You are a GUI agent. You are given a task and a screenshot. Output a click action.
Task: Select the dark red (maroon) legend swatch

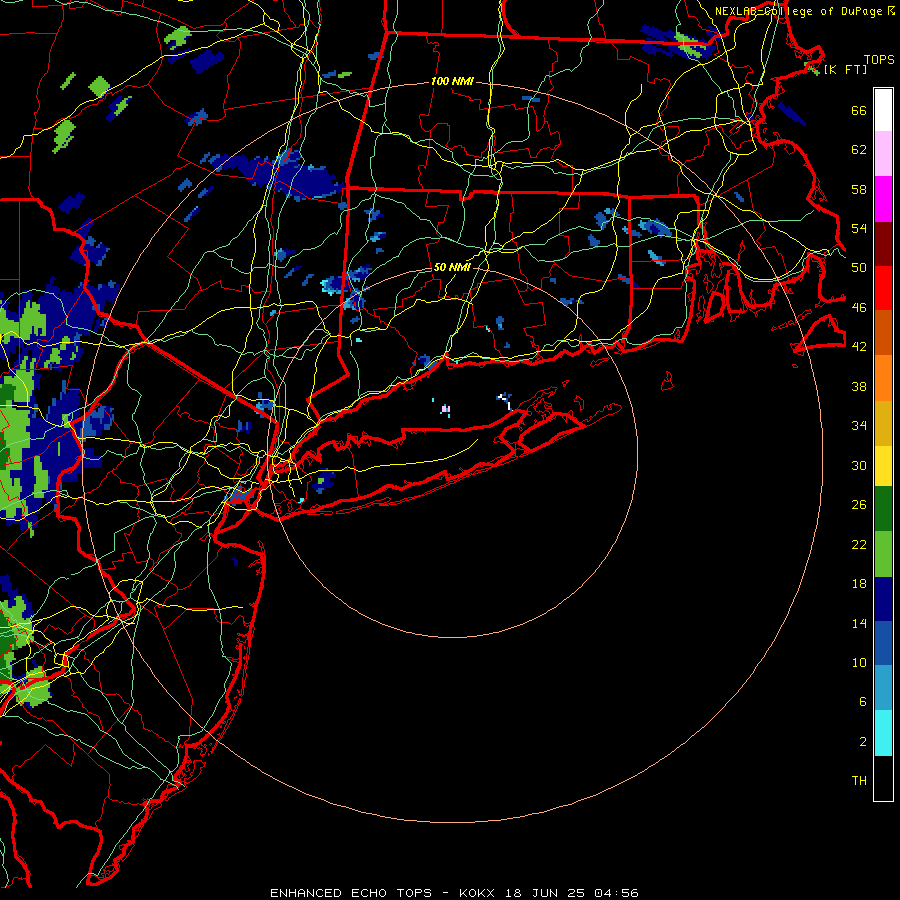(883, 244)
